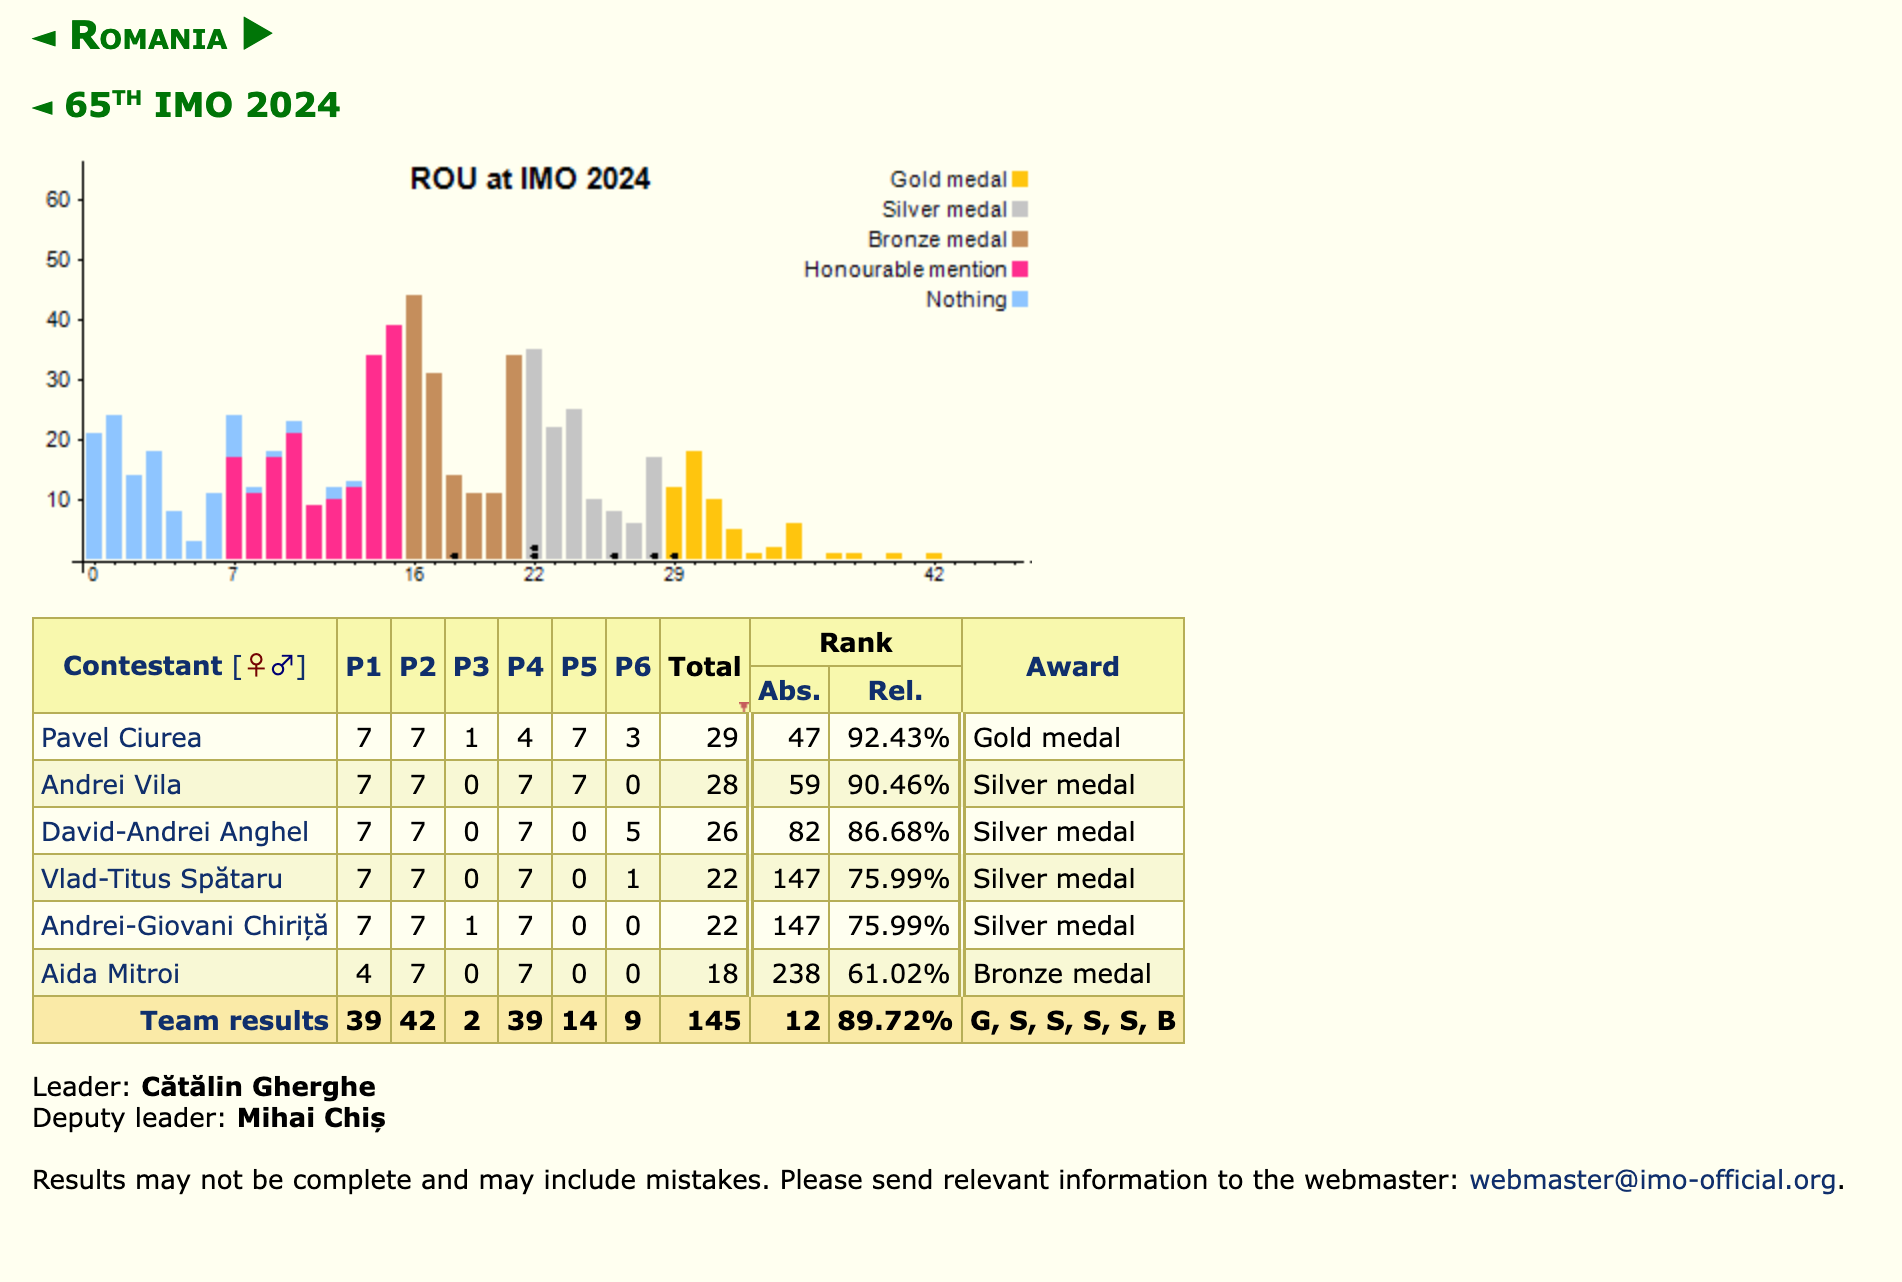Viewport: 1902px width, 1282px height.
Task: Sort table by Contestant column
Action: [142, 666]
